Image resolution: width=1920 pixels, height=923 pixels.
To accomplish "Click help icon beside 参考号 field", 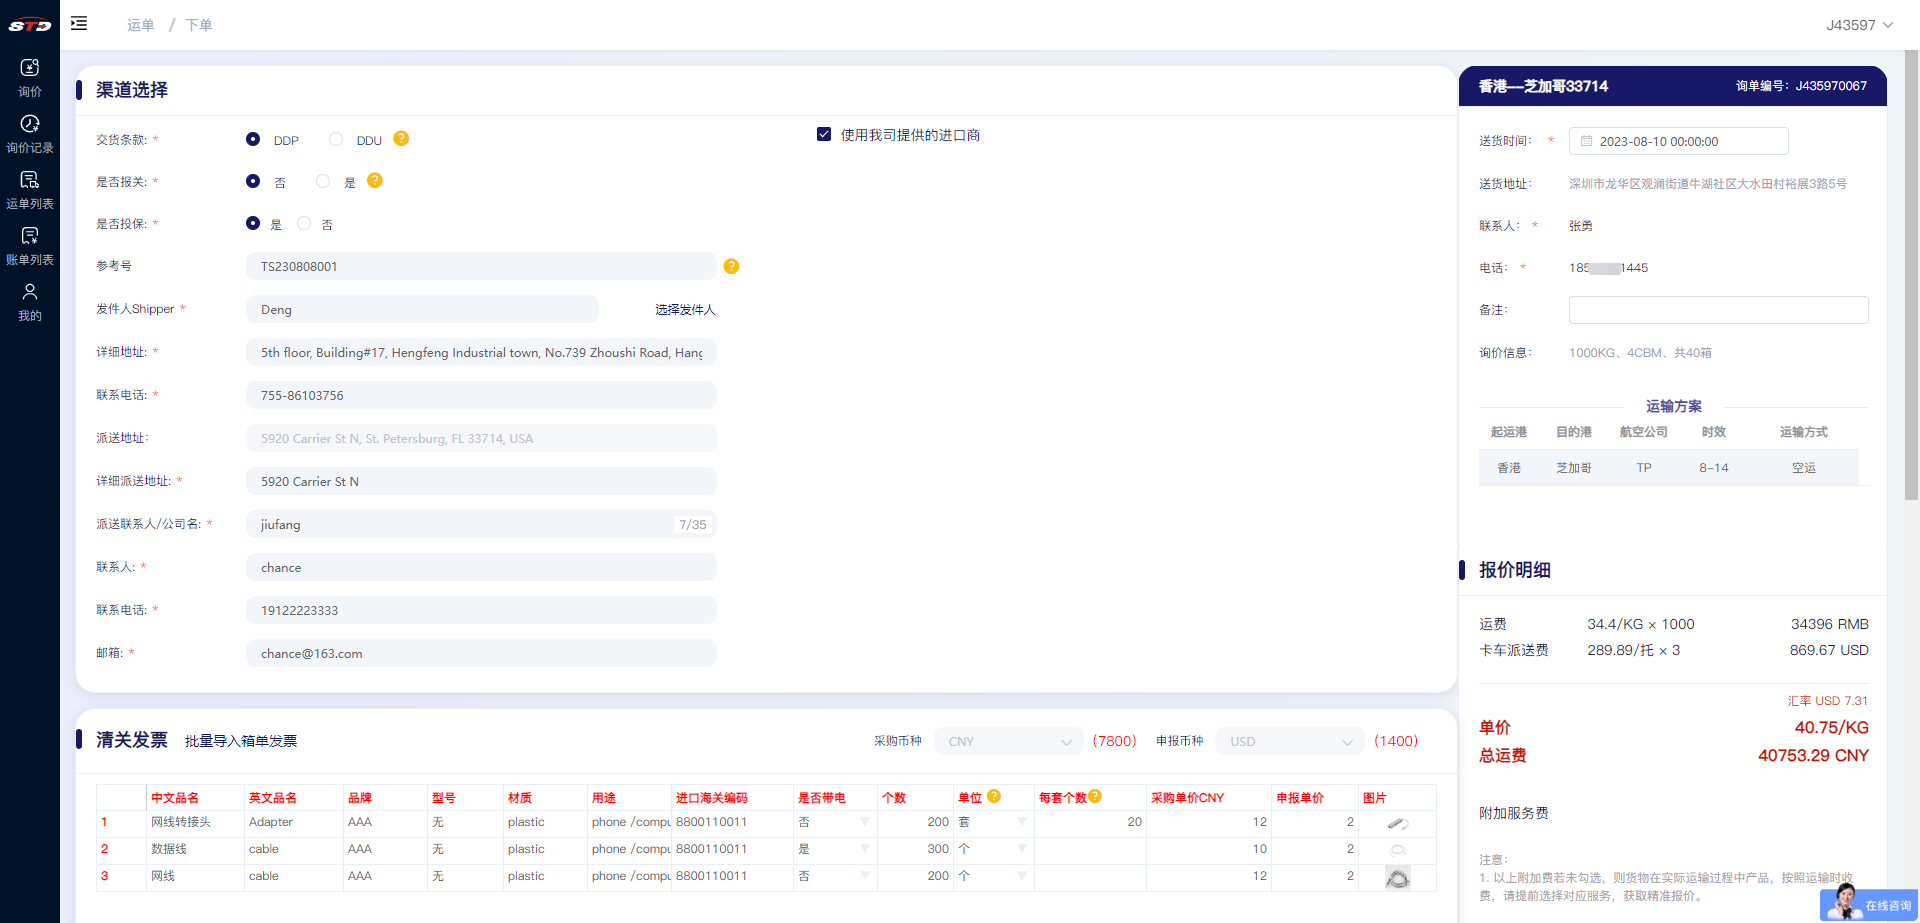I will pos(731,266).
